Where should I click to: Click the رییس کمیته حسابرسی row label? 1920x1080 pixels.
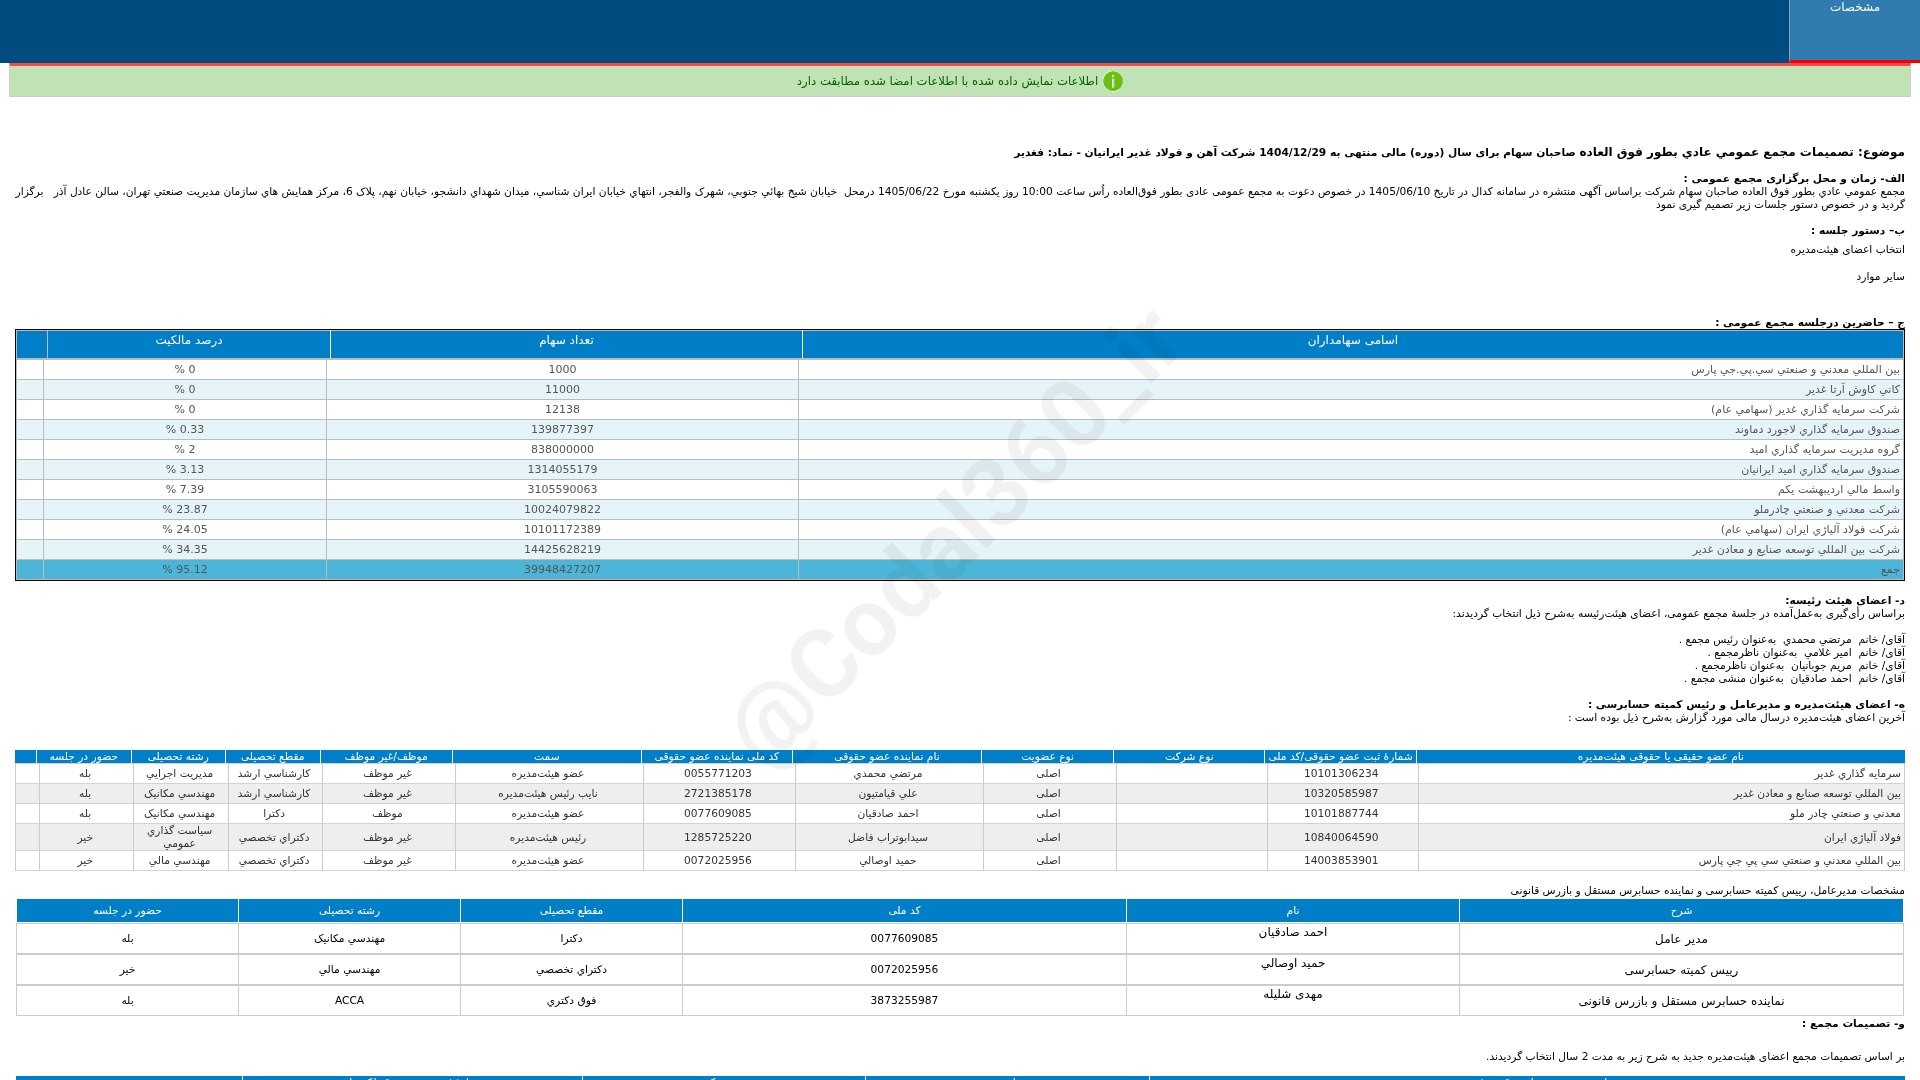coord(1681,970)
